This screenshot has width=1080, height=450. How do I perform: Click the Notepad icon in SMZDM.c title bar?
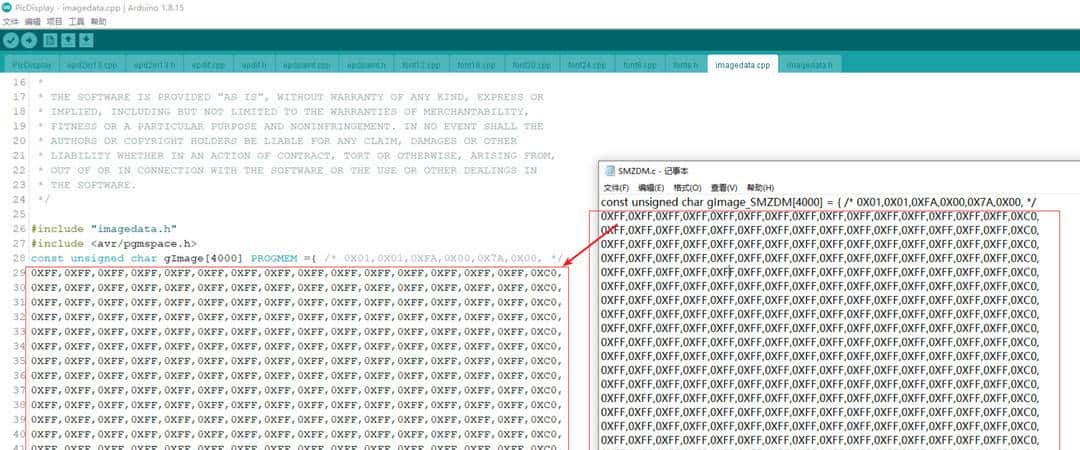[610, 172]
